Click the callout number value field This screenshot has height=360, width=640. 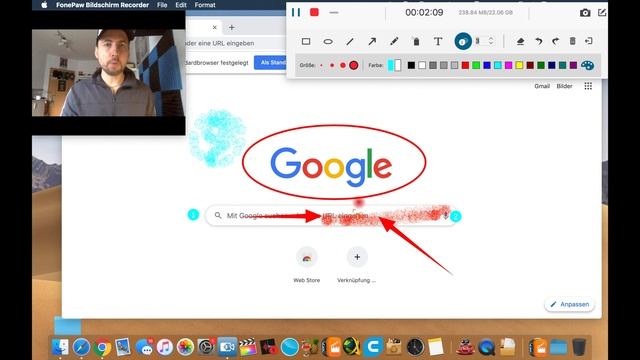[482, 41]
